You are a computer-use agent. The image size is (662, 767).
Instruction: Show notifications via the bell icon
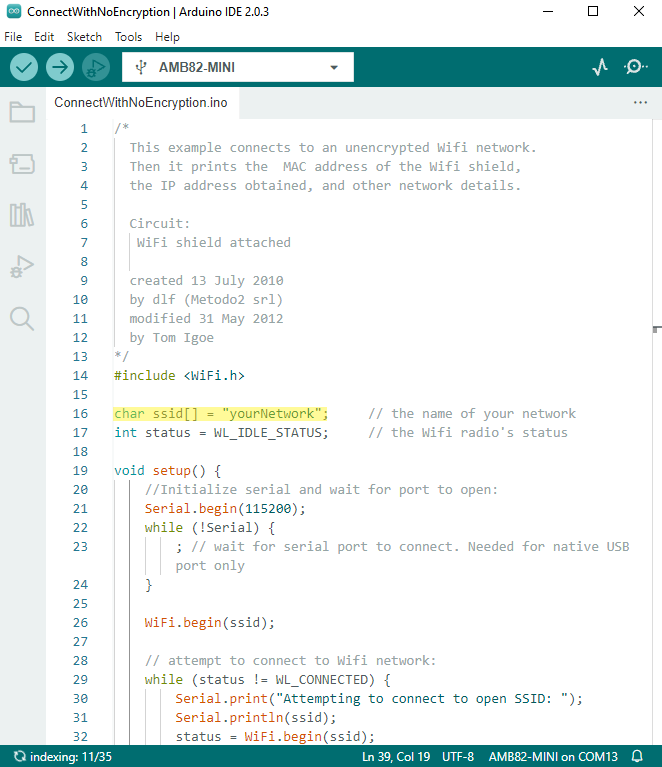[x=637, y=757]
